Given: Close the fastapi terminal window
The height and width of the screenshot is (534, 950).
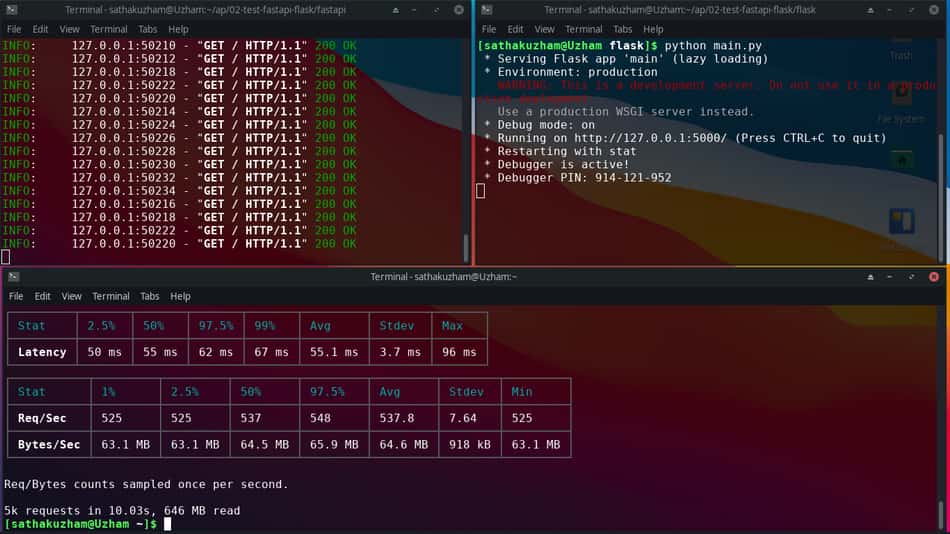Looking at the screenshot, I should pyautogui.click(x=459, y=10).
